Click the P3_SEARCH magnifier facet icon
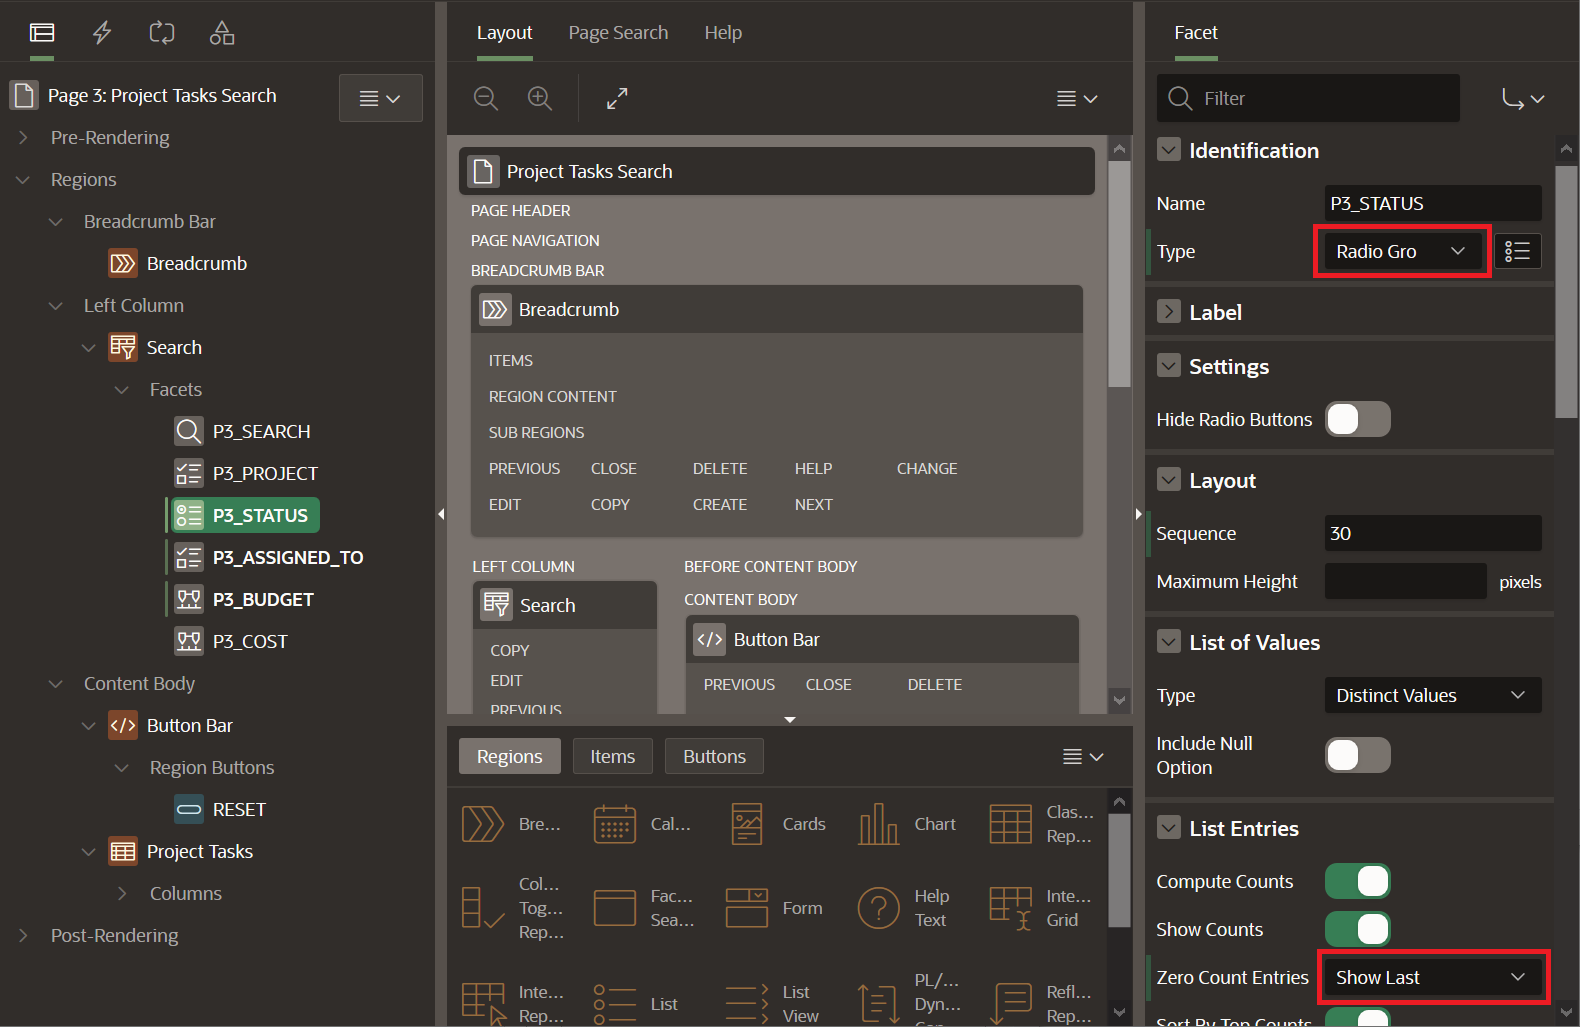The image size is (1580, 1027). coord(189,431)
